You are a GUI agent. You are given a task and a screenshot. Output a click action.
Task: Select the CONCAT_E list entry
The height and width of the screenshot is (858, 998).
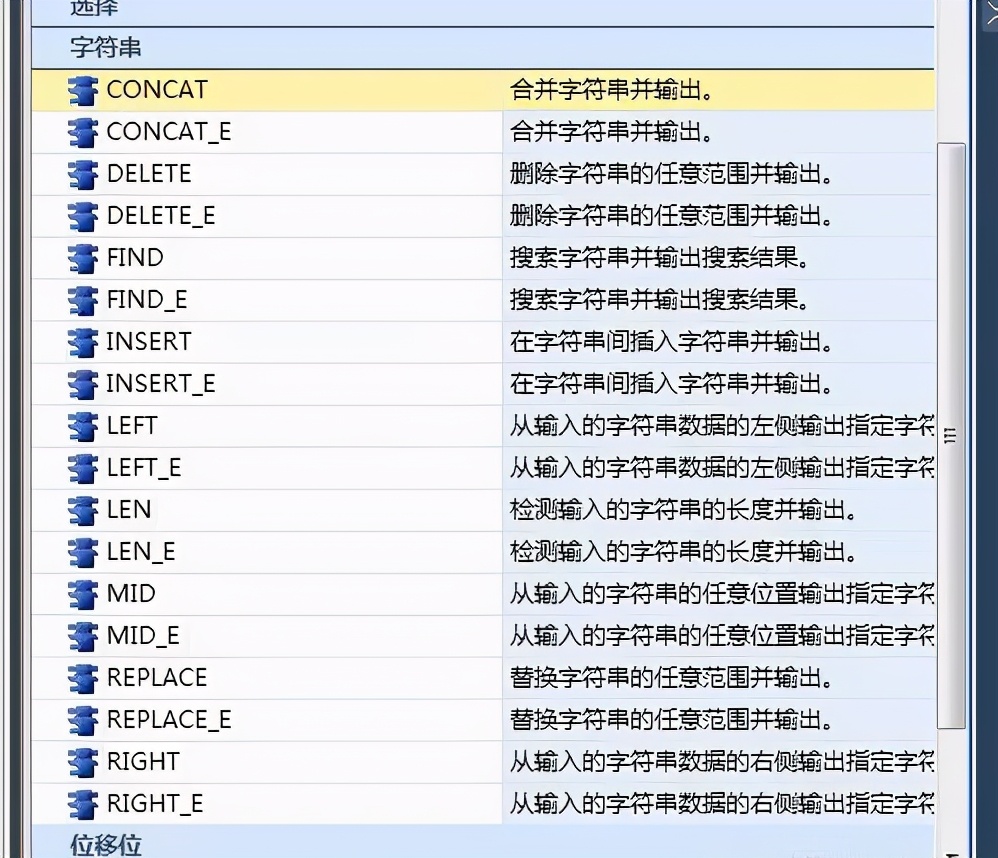[x=168, y=132]
